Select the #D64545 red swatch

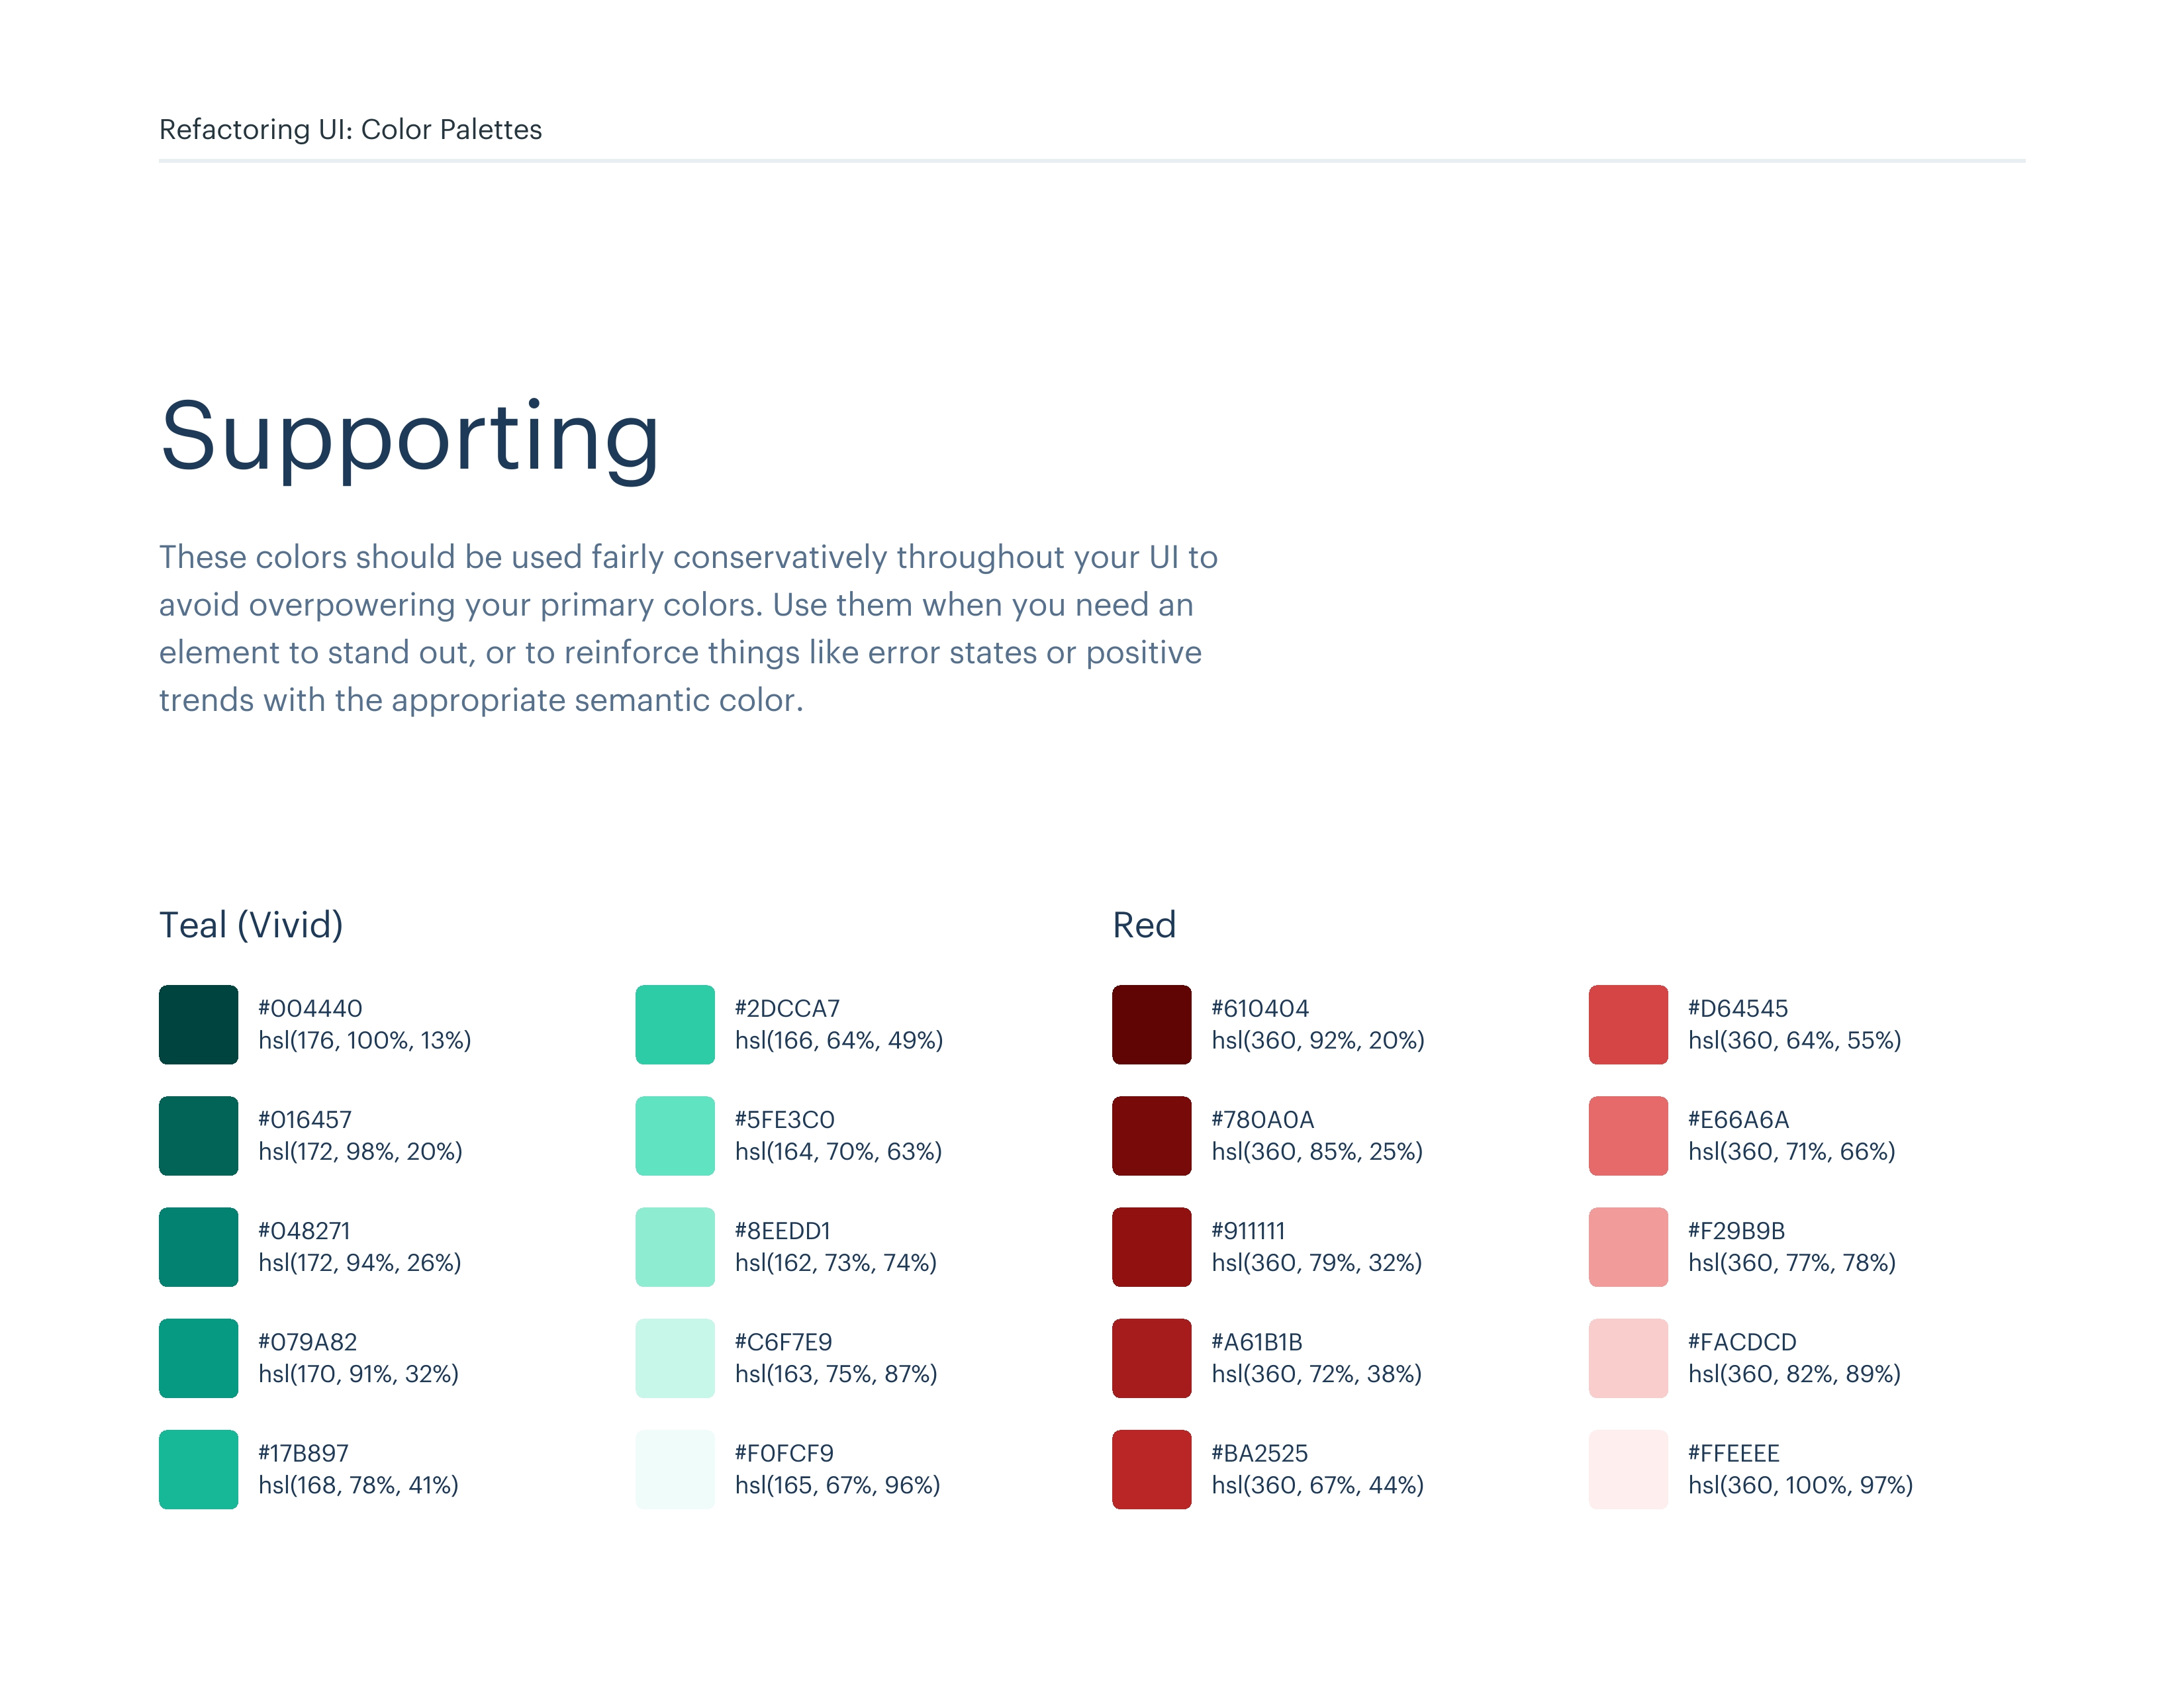coord(1628,1024)
